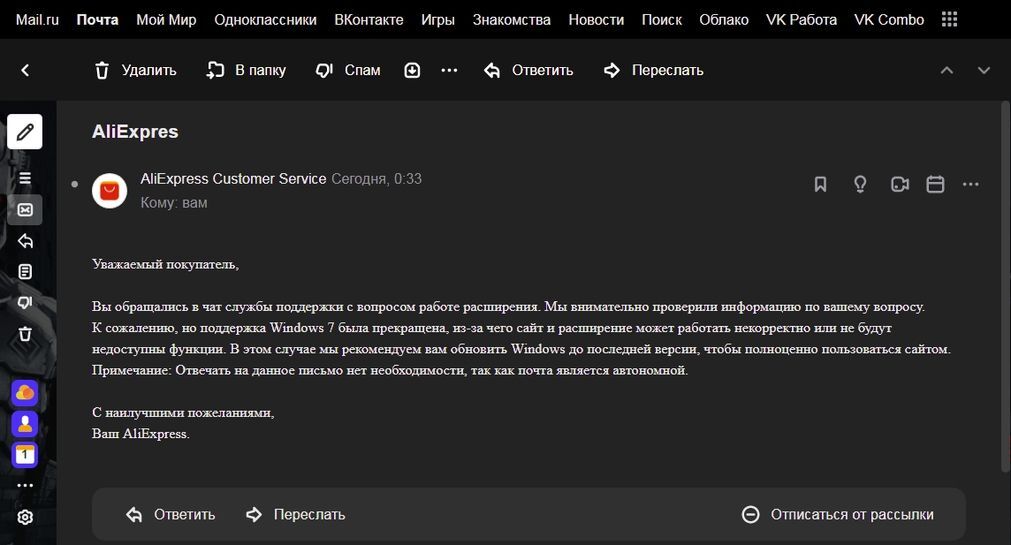The width and height of the screenshot is (1011, 545).
Task: Click the vertical scrollbar of the email
Action: [1005, 300]
